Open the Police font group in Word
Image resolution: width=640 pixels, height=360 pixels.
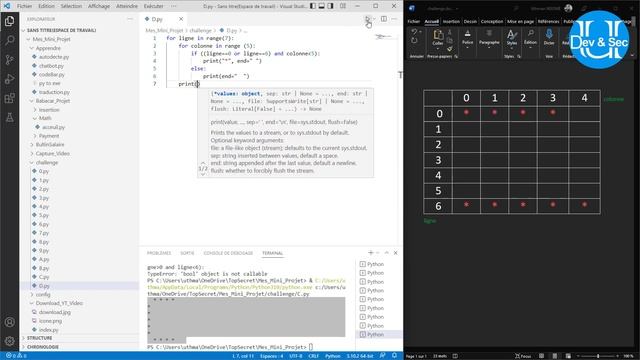[467, 39]
